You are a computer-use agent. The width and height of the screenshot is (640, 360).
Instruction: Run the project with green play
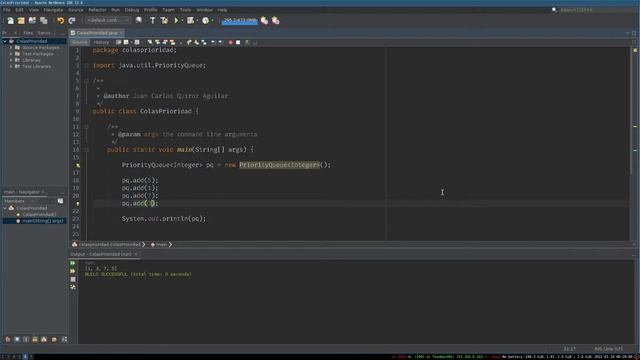(x=176, y=20)
